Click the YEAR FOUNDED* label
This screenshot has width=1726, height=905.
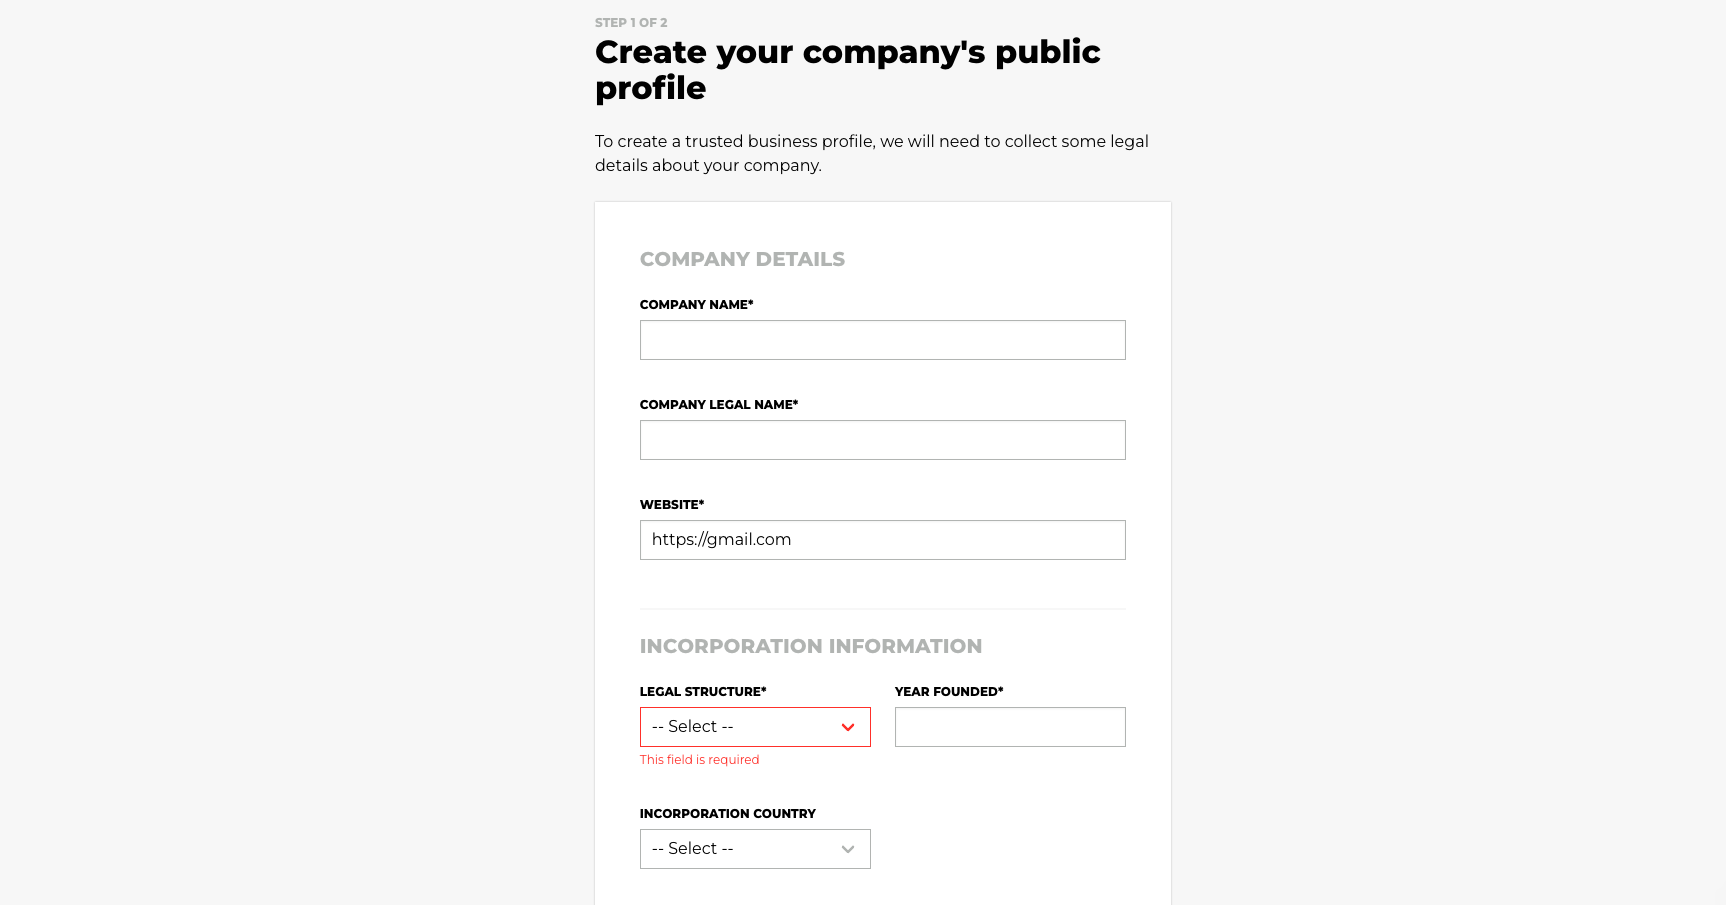pyautogui.click(x=949, y=692)
